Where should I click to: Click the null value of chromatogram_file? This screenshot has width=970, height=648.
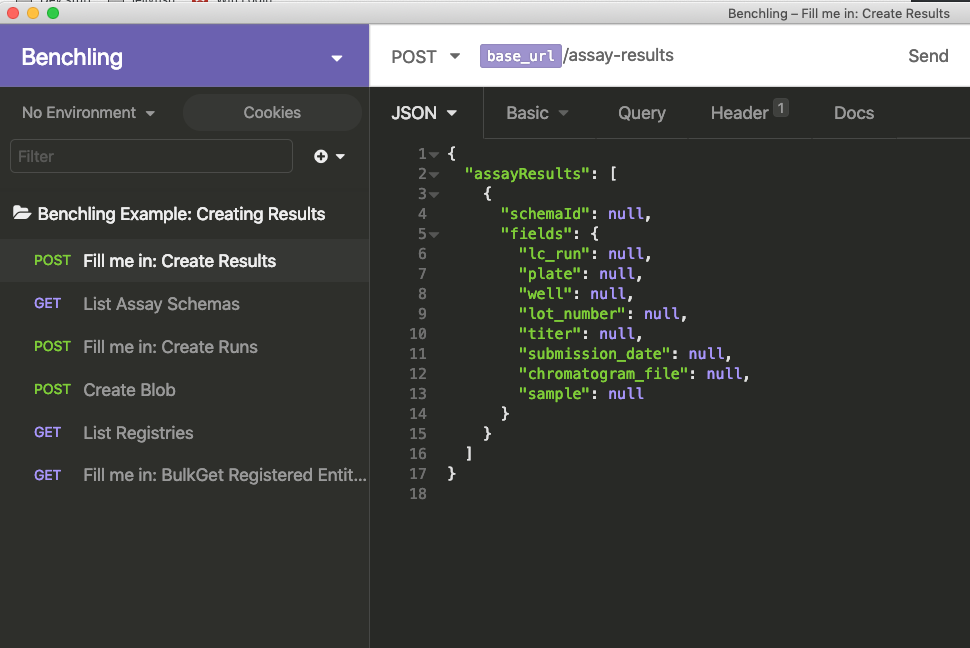click(x=724, y=373)
